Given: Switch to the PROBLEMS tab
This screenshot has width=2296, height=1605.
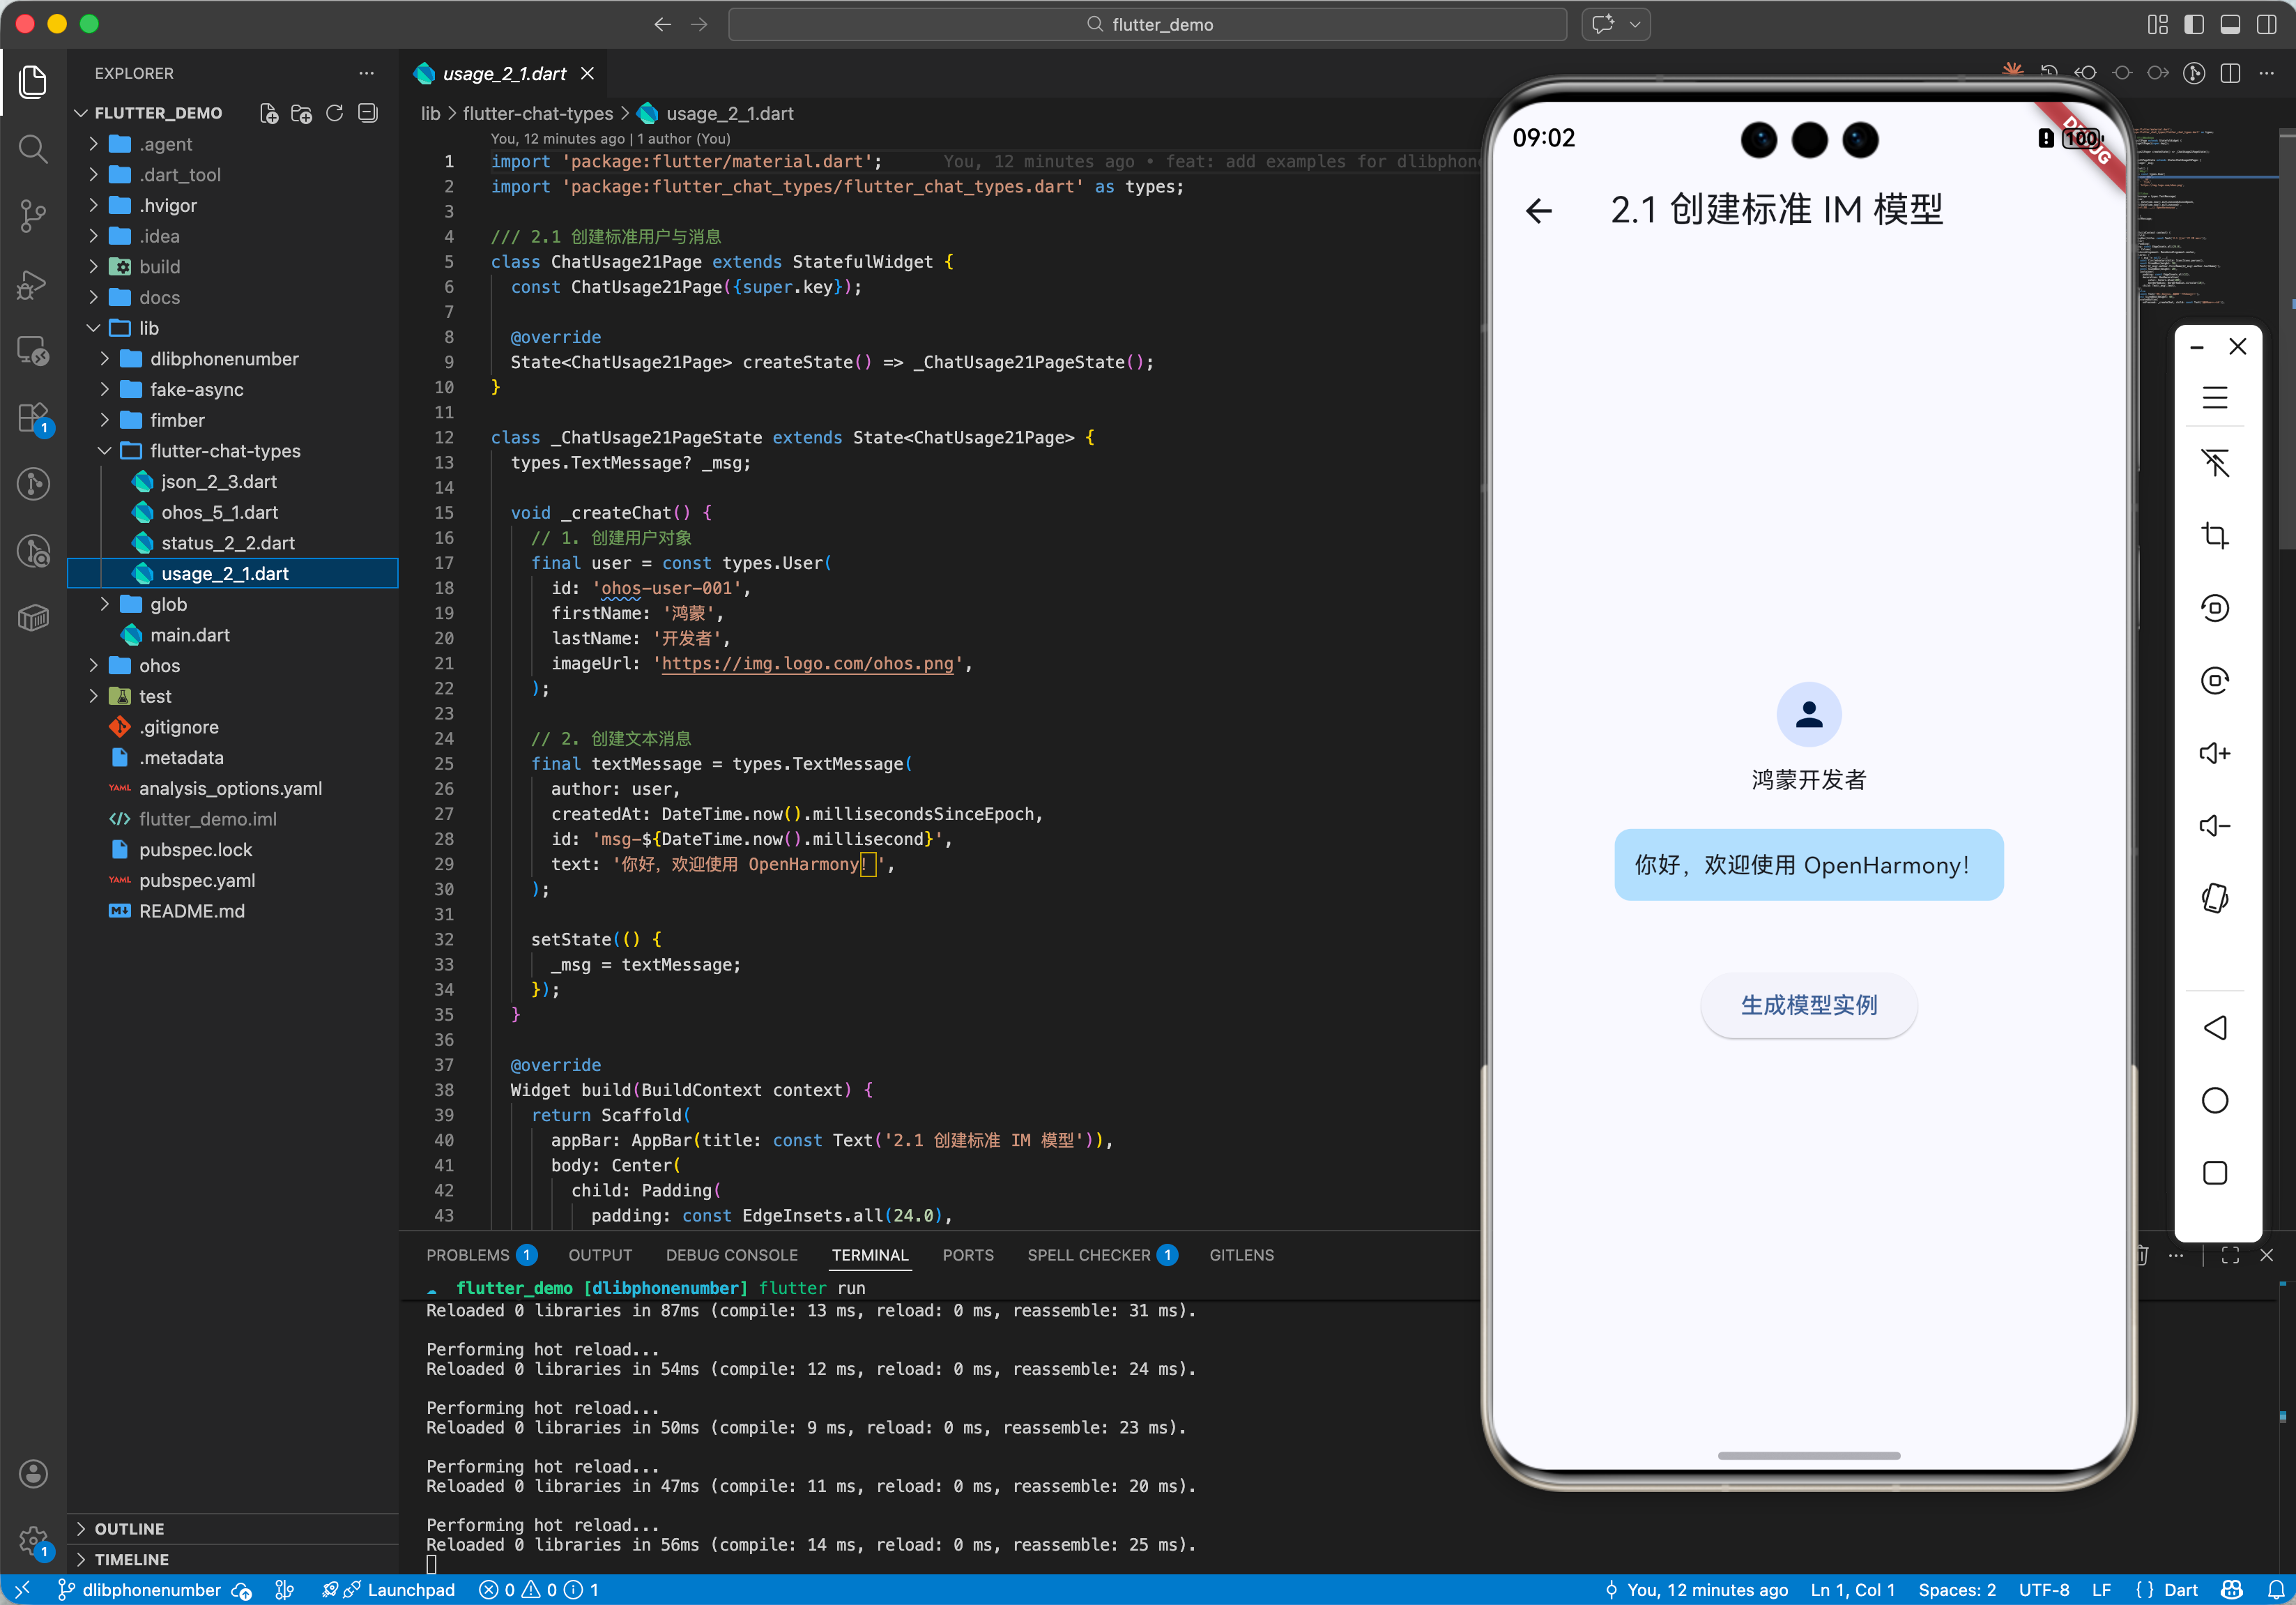Looking at the screenshot, I should point(468,1255).
